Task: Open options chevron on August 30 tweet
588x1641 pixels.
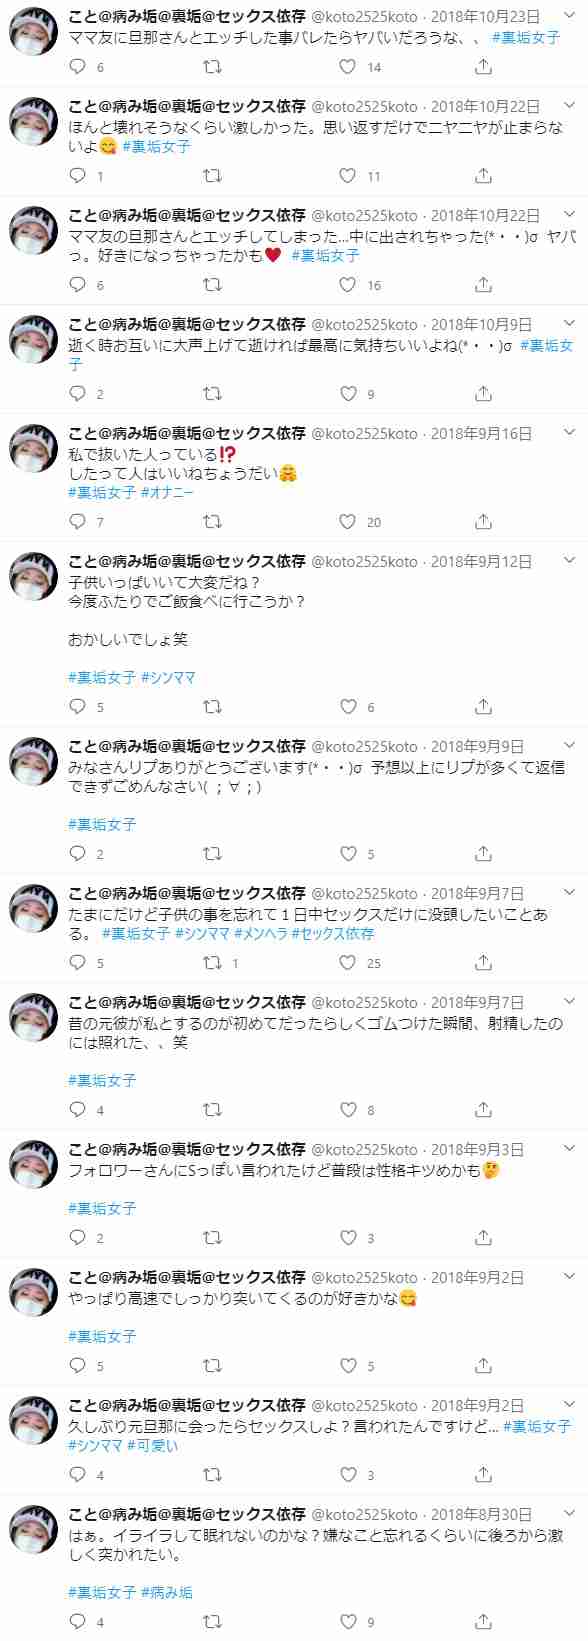Action: 570,1513
